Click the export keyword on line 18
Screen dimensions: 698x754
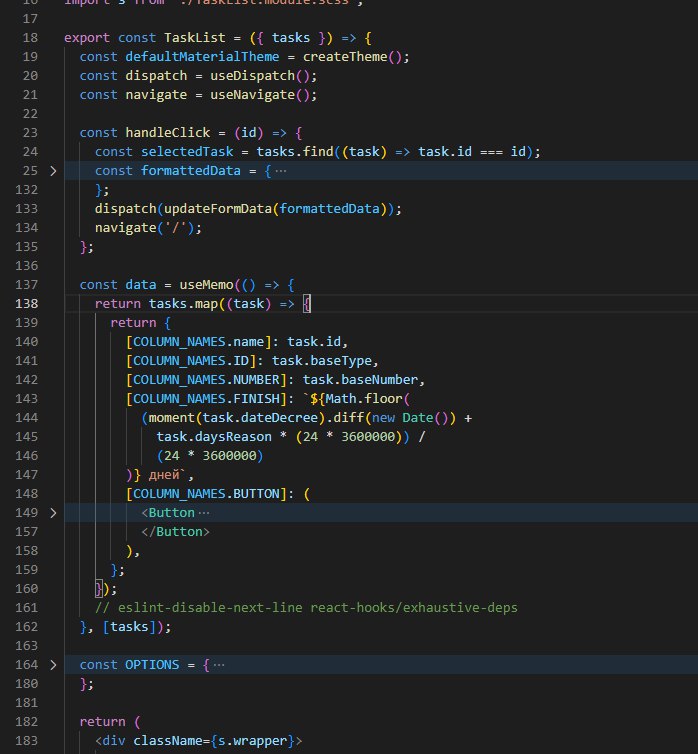point(87,38)
